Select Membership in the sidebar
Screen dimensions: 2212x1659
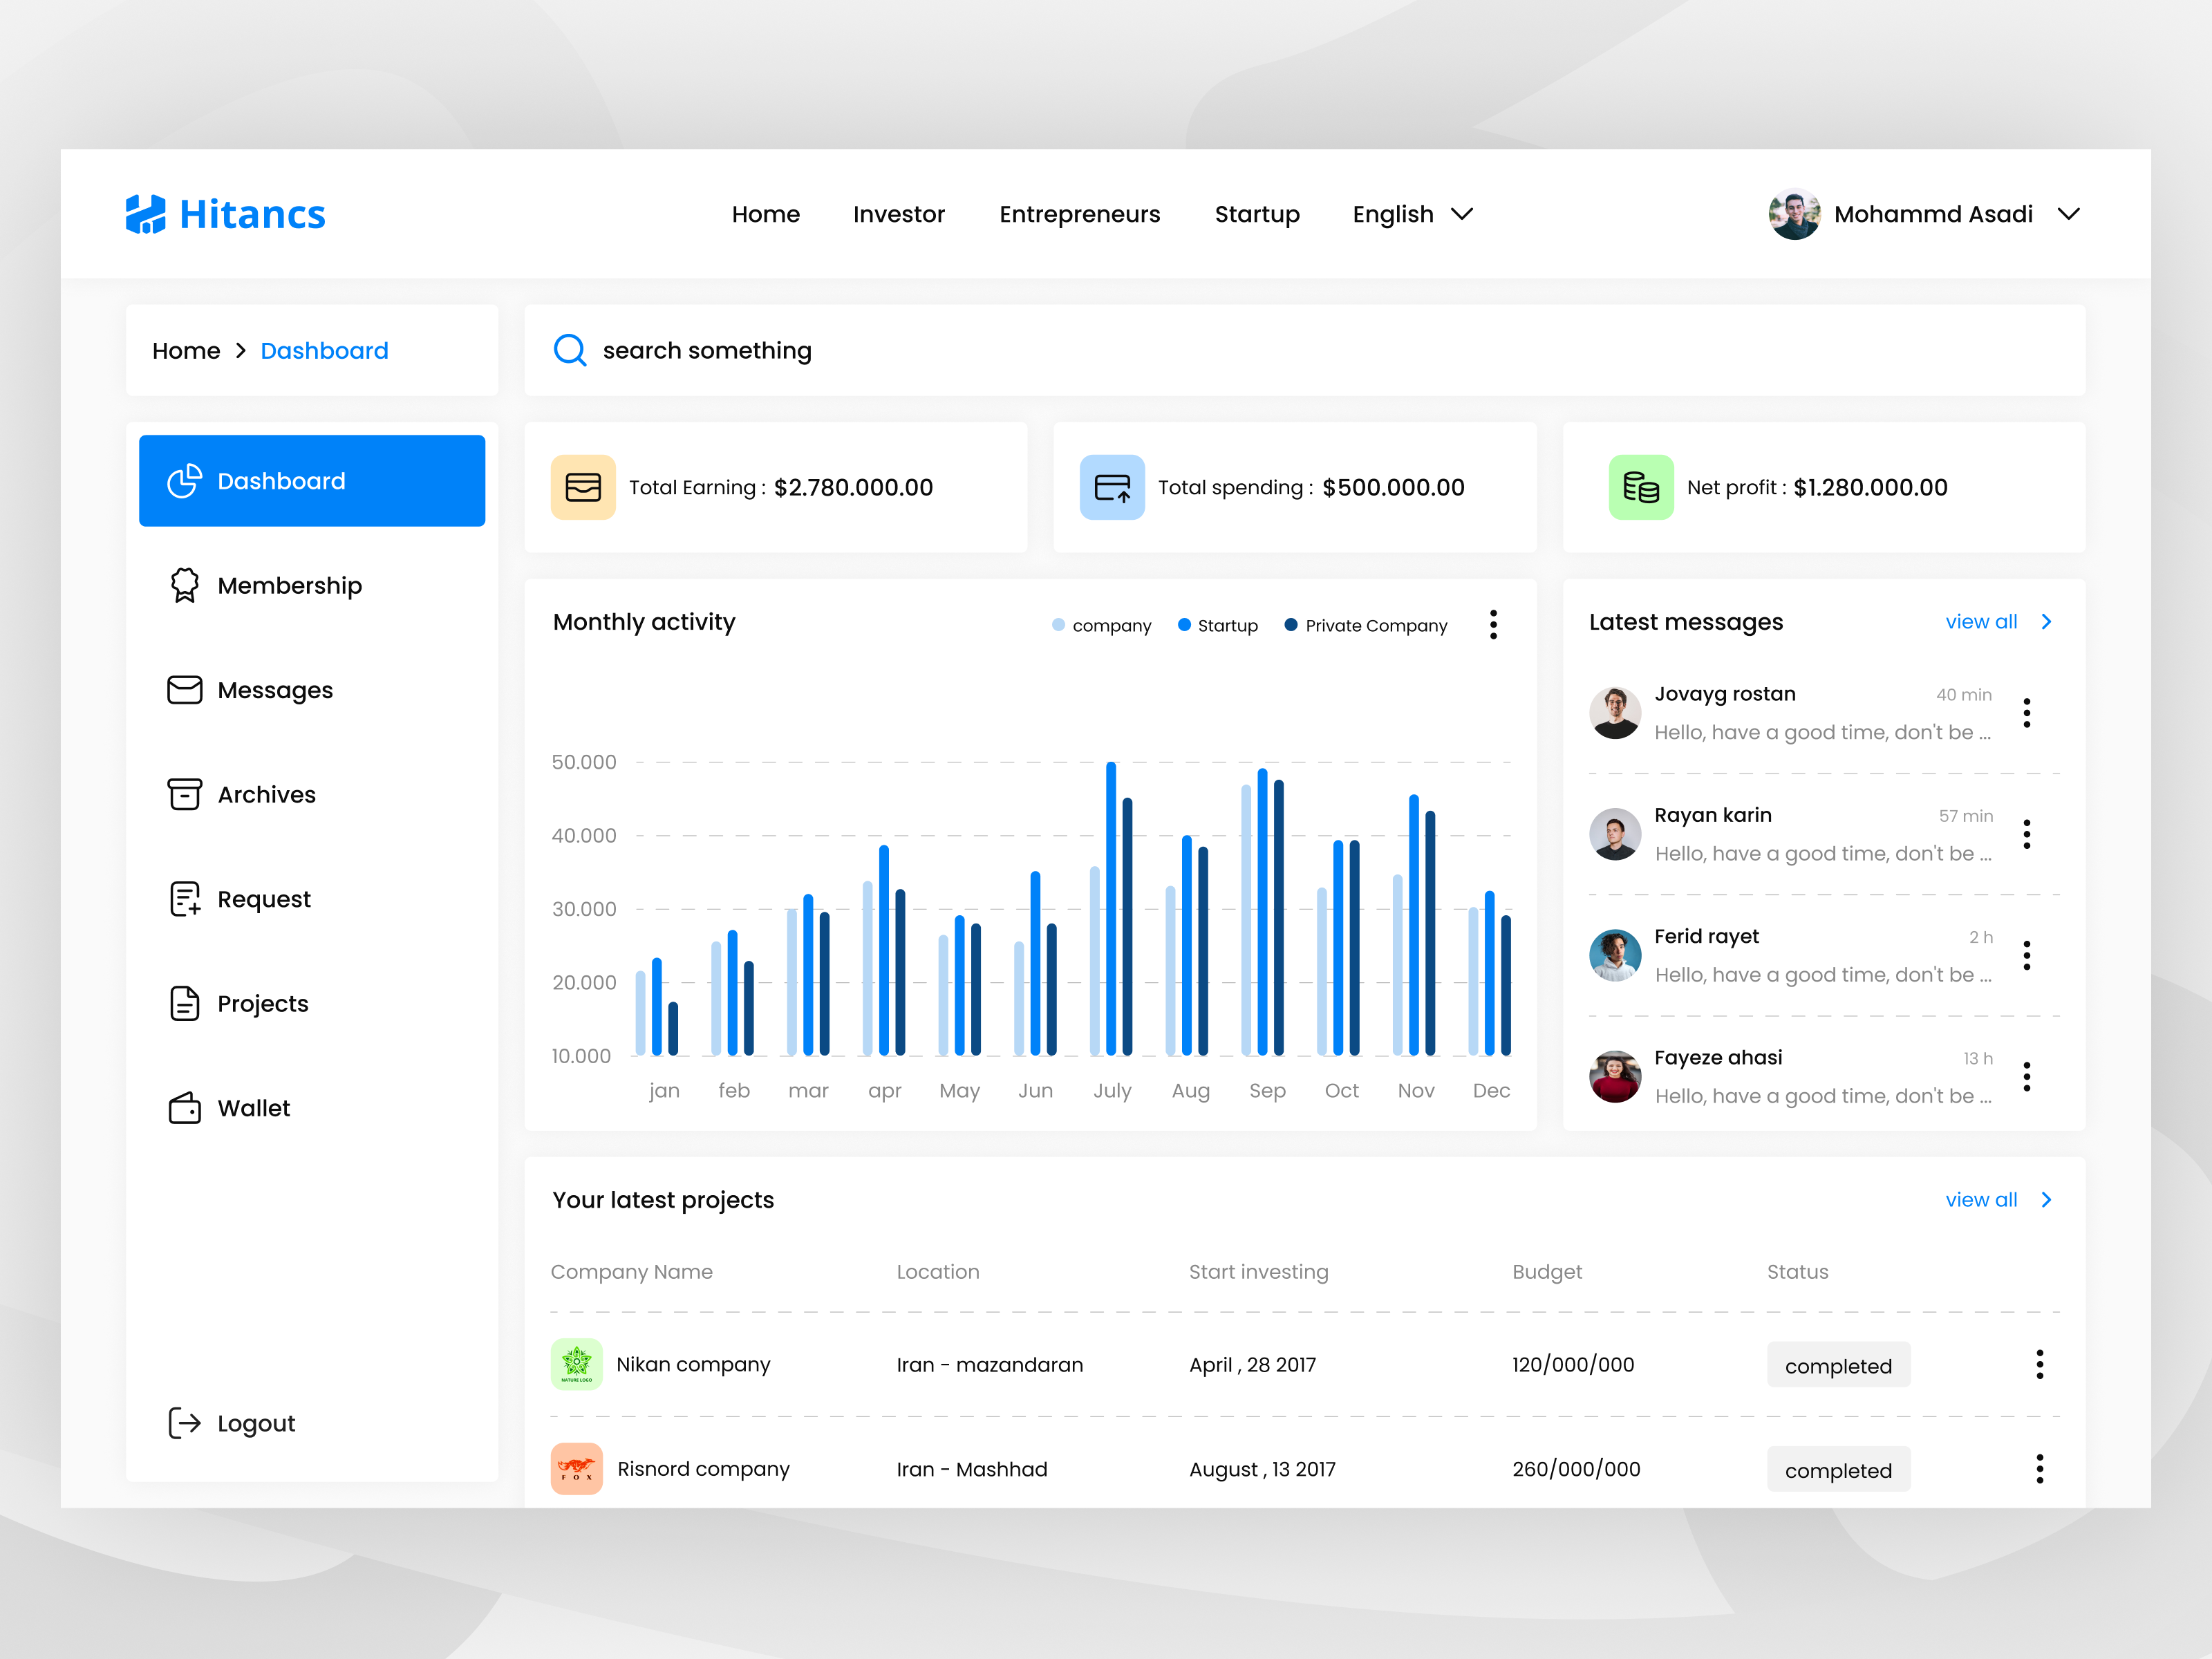pos(290,586)
